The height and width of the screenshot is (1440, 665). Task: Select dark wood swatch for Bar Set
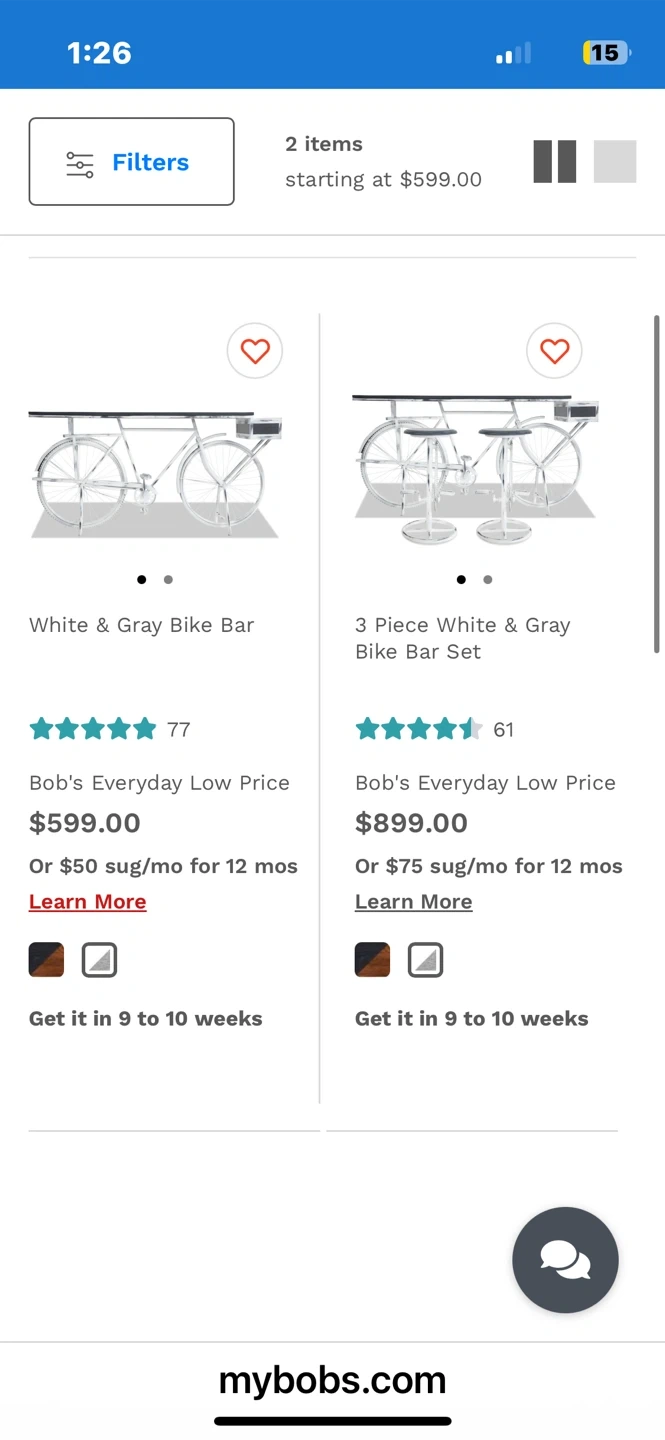372,960
